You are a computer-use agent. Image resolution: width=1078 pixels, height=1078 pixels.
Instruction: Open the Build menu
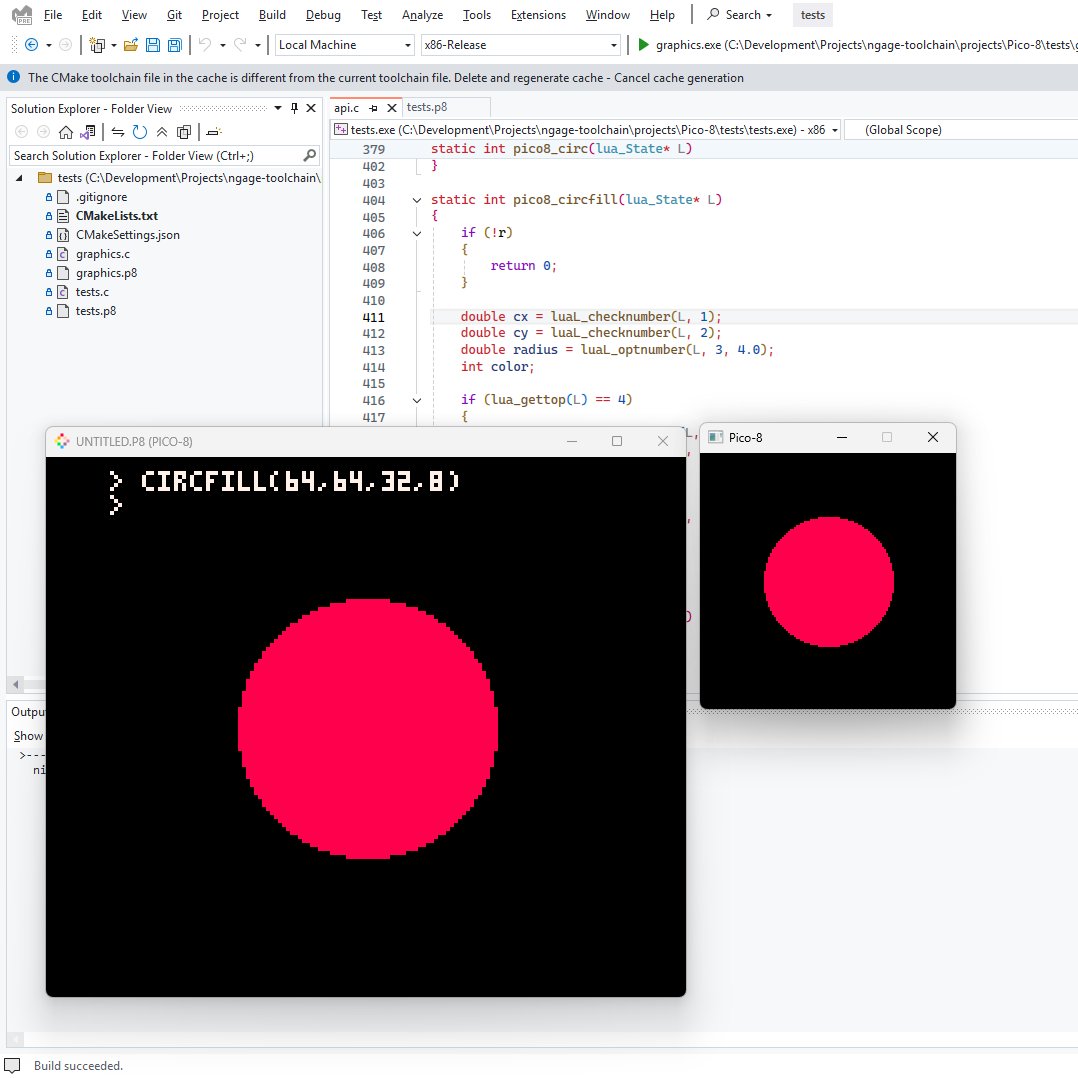point(272,14)
